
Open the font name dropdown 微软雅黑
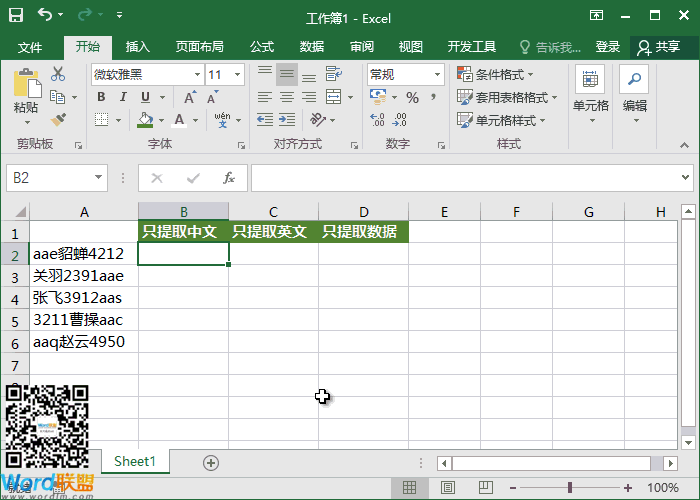point(146,74)
